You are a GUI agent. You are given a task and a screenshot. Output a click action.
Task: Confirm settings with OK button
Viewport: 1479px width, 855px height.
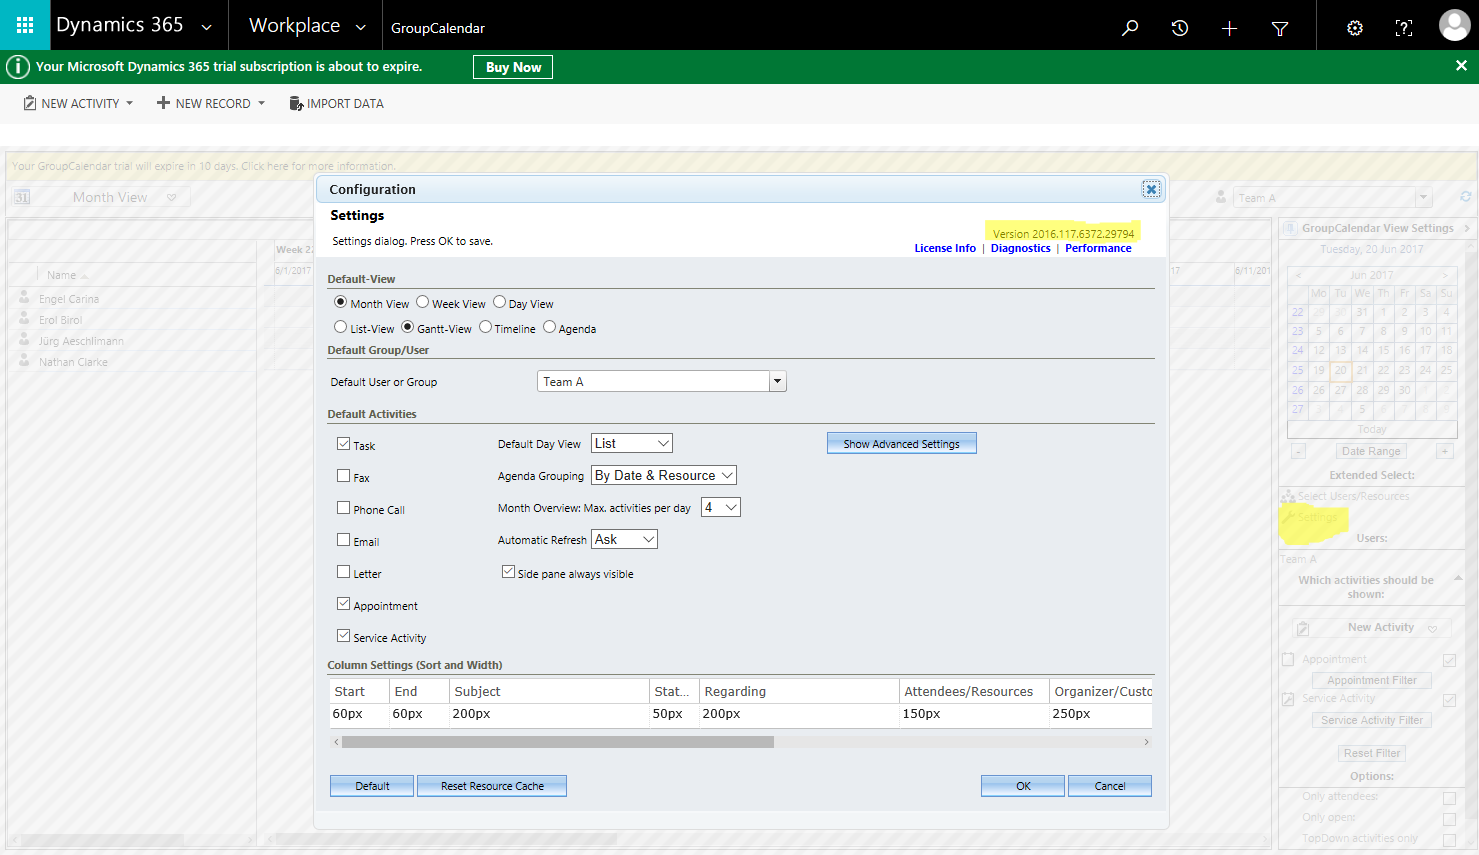coord(1023,786)
